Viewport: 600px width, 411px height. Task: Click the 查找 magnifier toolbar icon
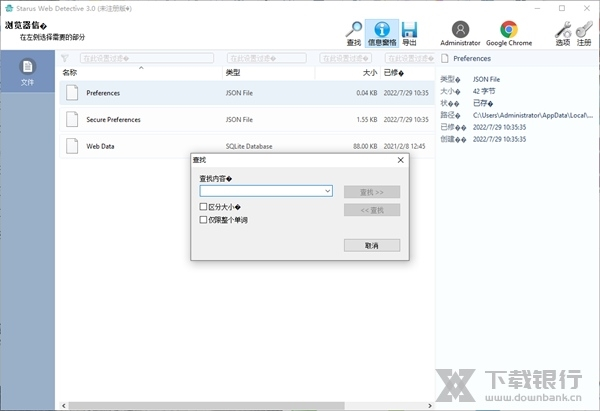[x=354, y=29]
